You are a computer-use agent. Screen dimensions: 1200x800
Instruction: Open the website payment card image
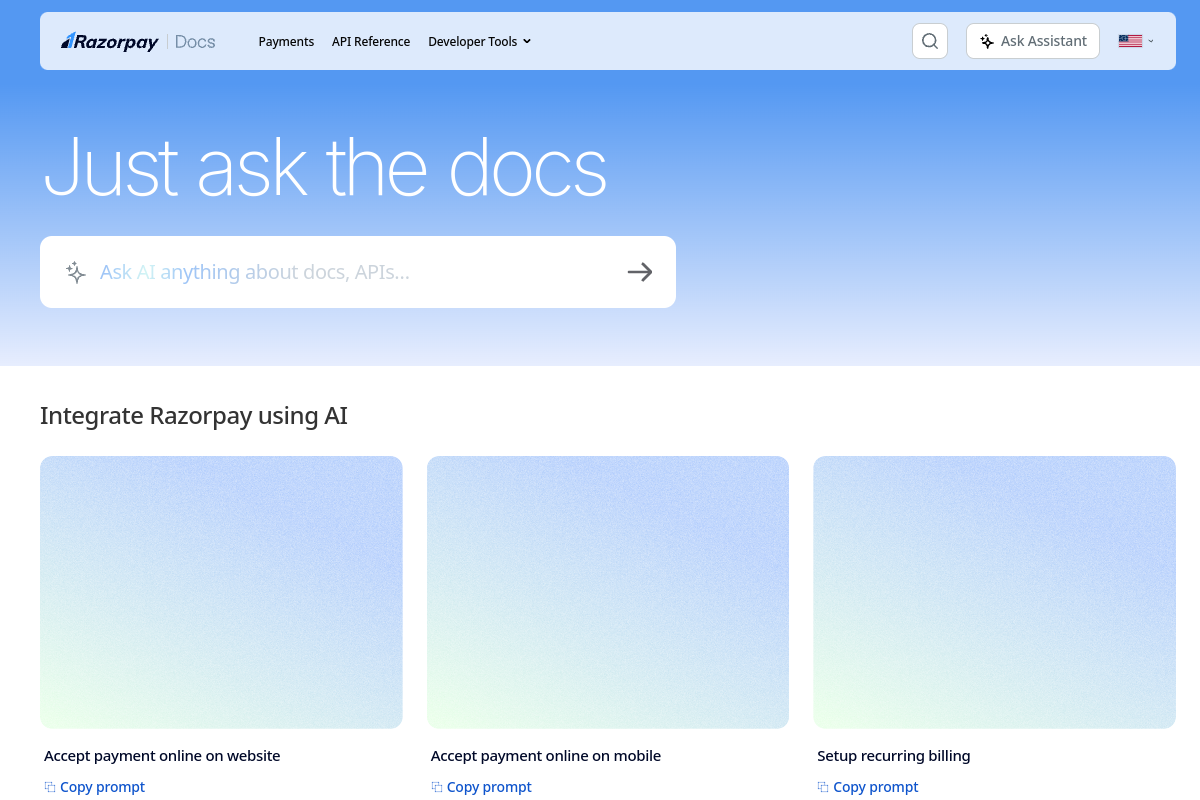click(x=221, y=592)
